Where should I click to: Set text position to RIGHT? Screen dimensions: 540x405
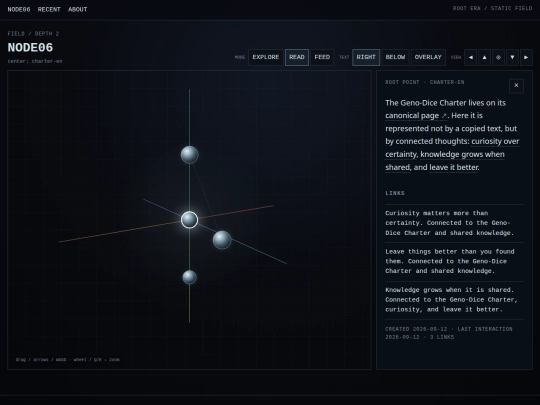click(x=366, y=58)
